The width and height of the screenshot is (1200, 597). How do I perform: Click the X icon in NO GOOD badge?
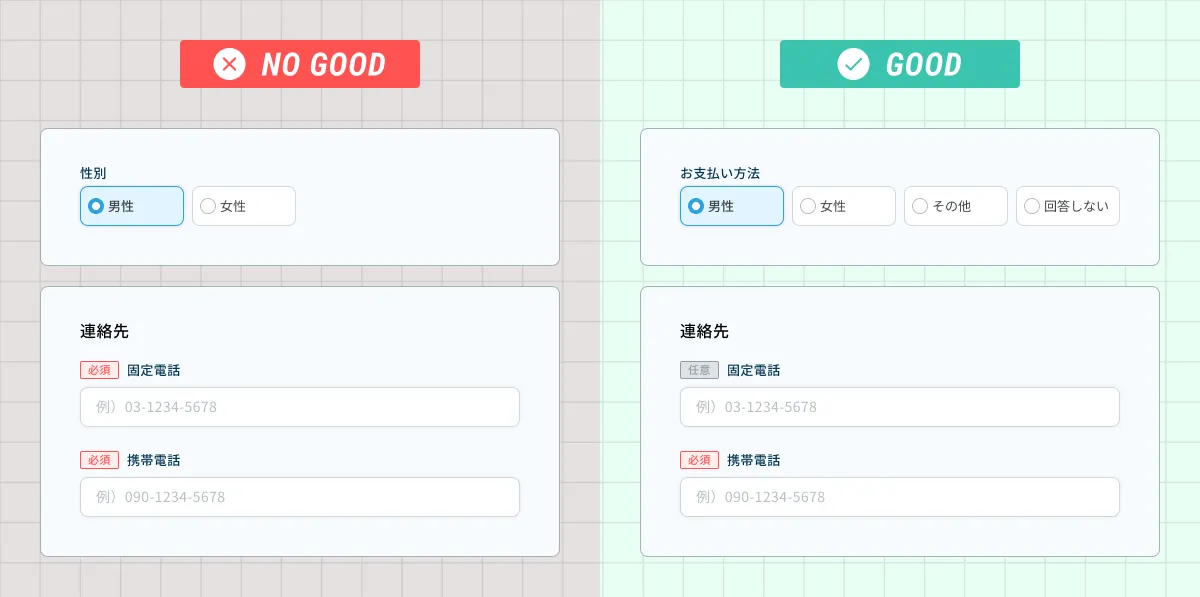coord(229,65)
